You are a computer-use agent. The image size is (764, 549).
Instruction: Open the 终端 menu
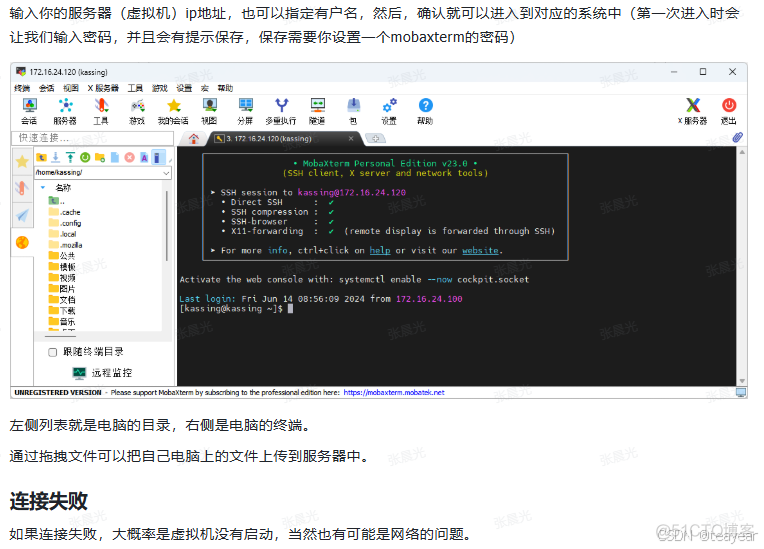pyautogui.click(x=22, y=88)
